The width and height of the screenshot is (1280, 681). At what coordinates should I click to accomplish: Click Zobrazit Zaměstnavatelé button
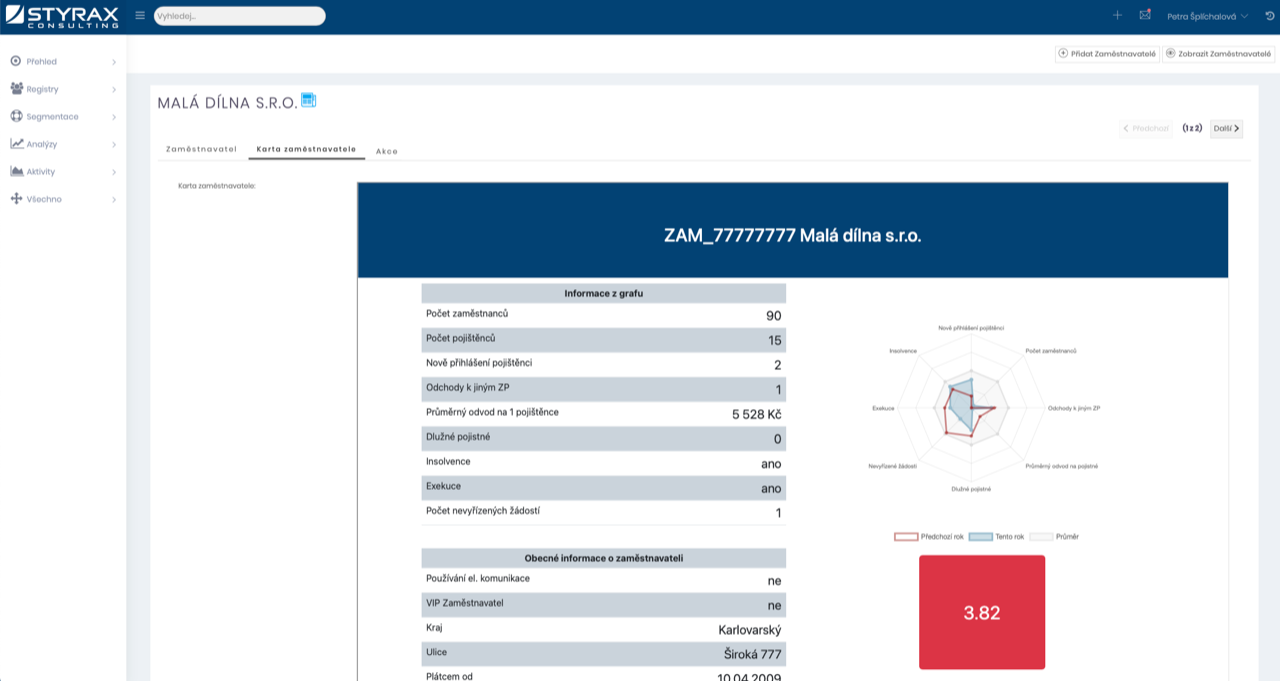[1219, 54]
